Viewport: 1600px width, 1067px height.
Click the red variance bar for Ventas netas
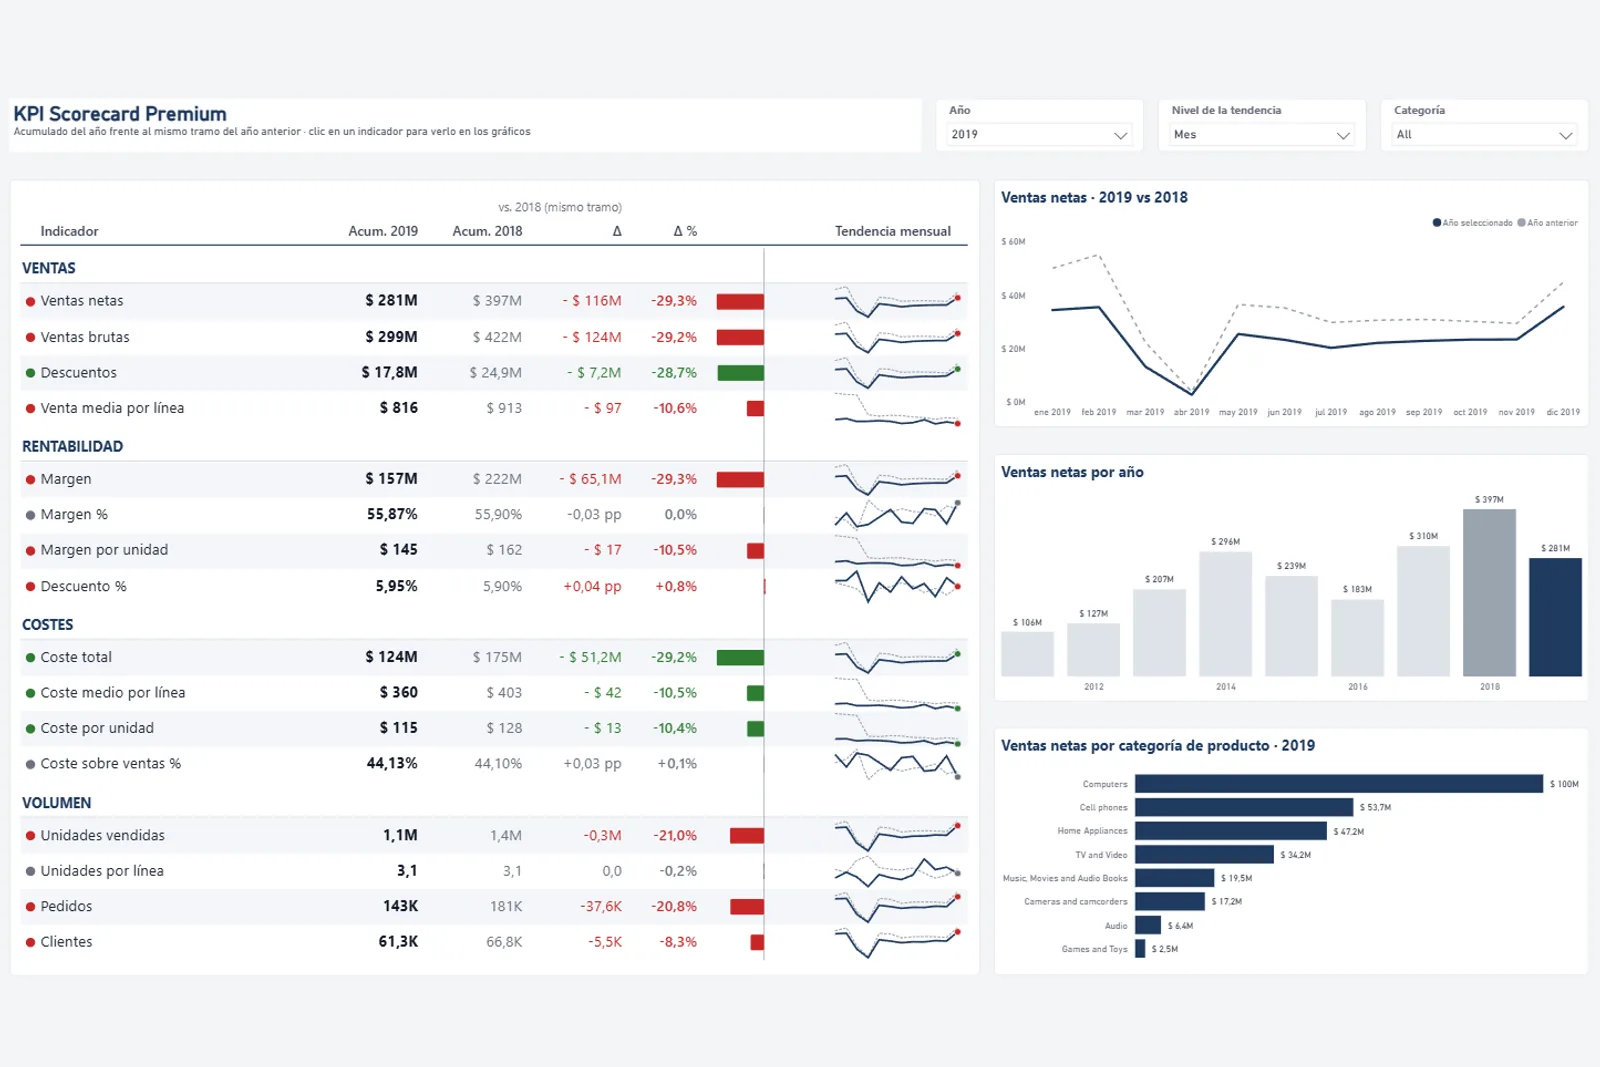point(740,301)
